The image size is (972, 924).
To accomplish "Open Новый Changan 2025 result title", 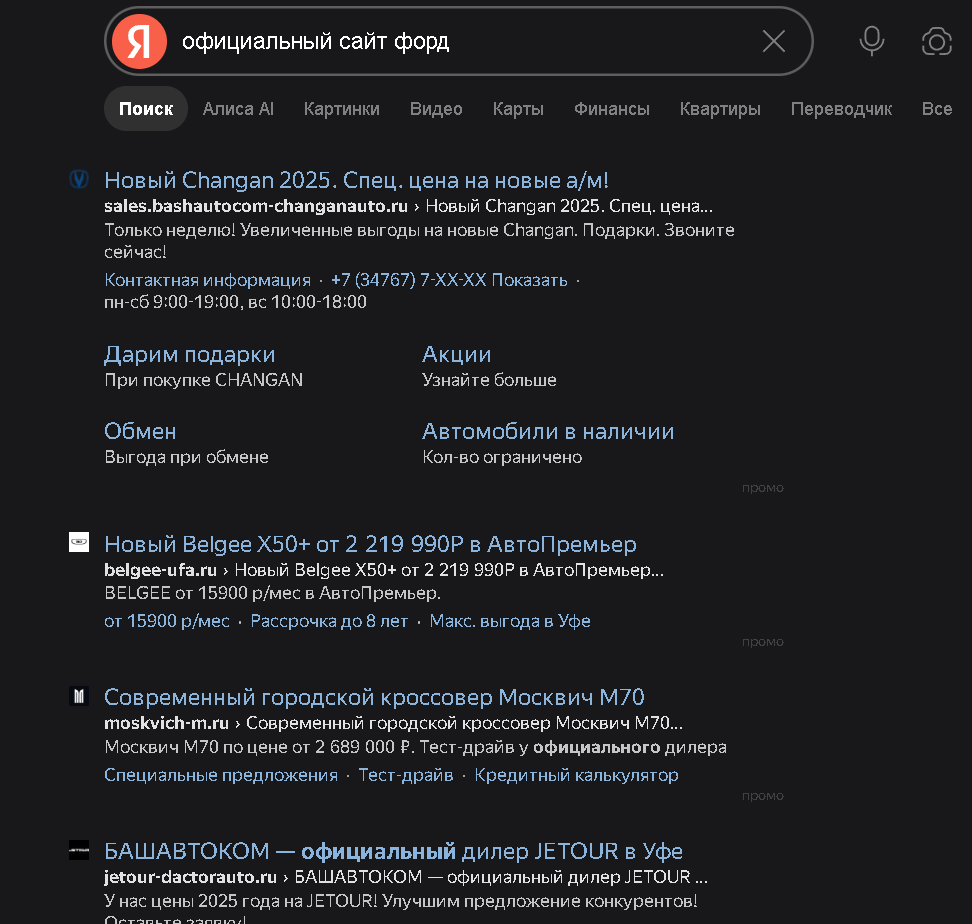I will (x=356, y=180).
